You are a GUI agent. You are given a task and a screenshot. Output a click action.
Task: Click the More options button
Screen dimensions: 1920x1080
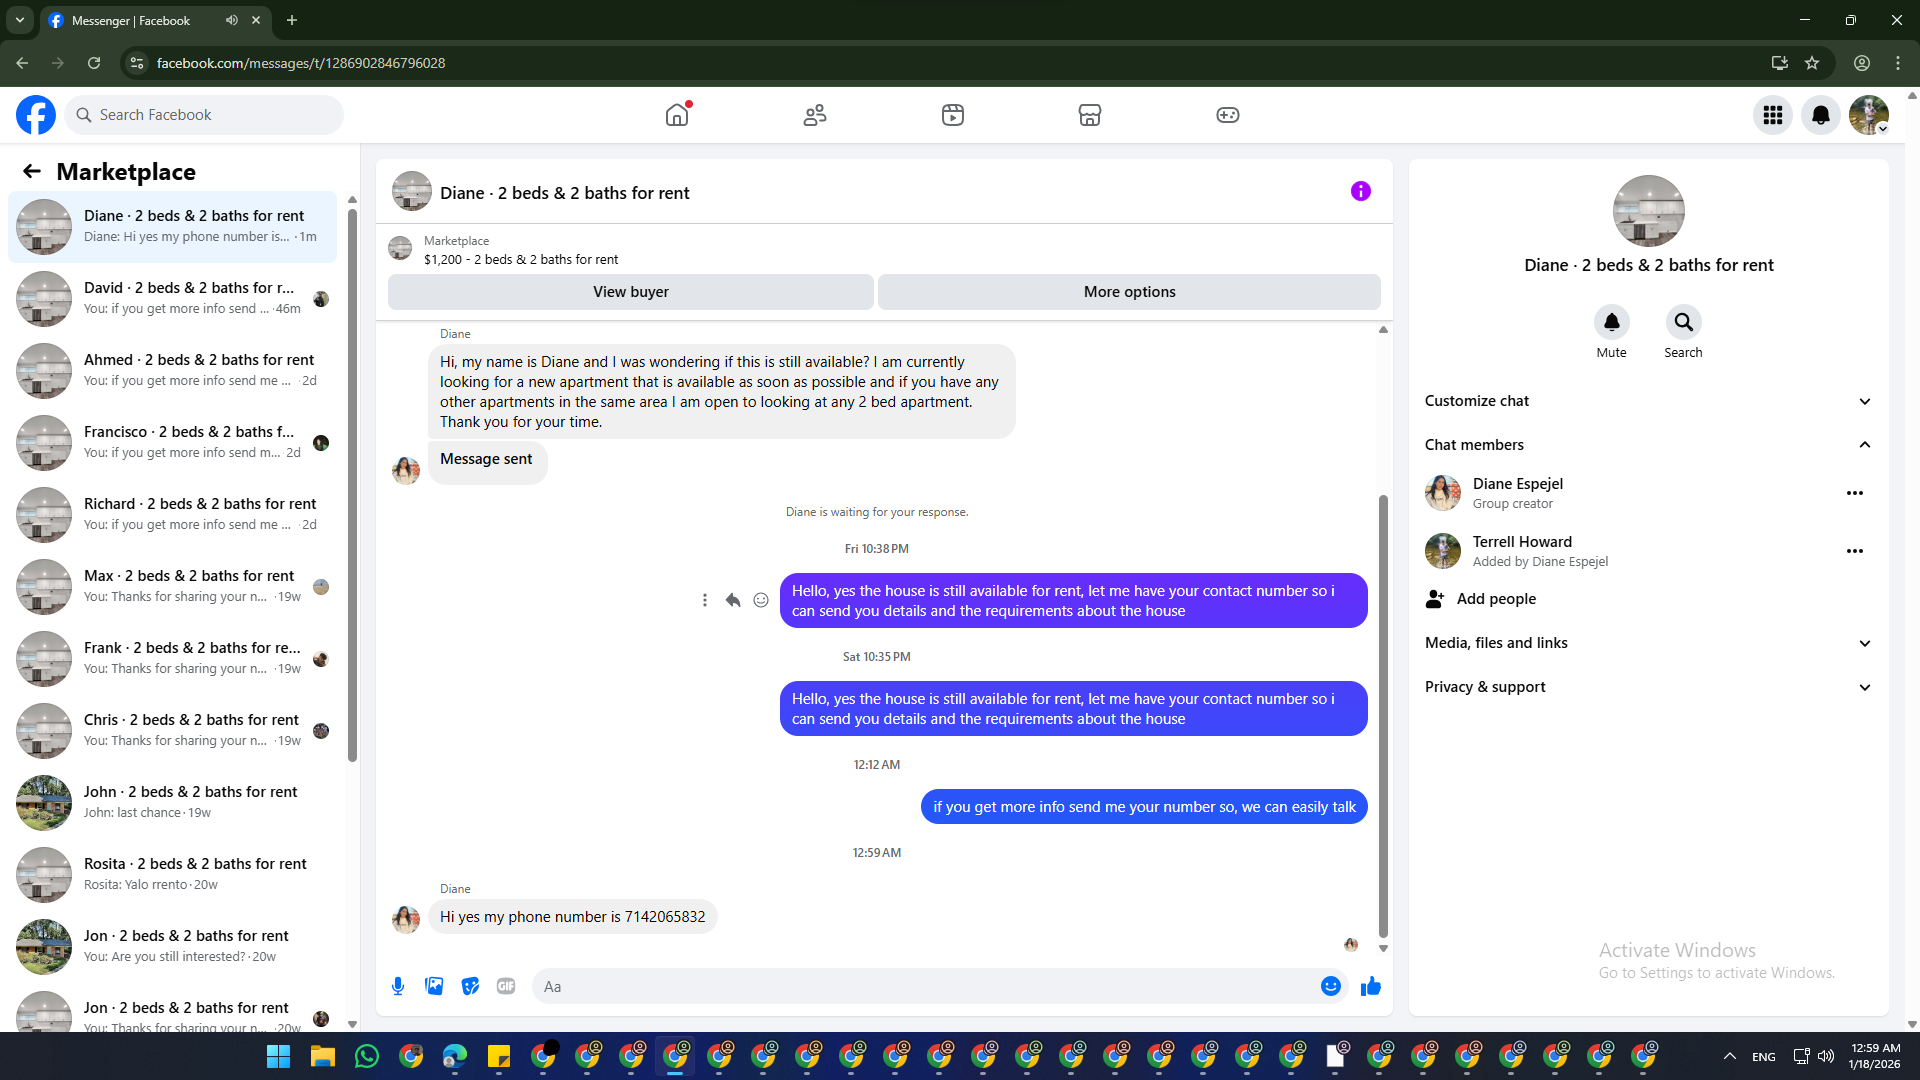click(1129, 292)
